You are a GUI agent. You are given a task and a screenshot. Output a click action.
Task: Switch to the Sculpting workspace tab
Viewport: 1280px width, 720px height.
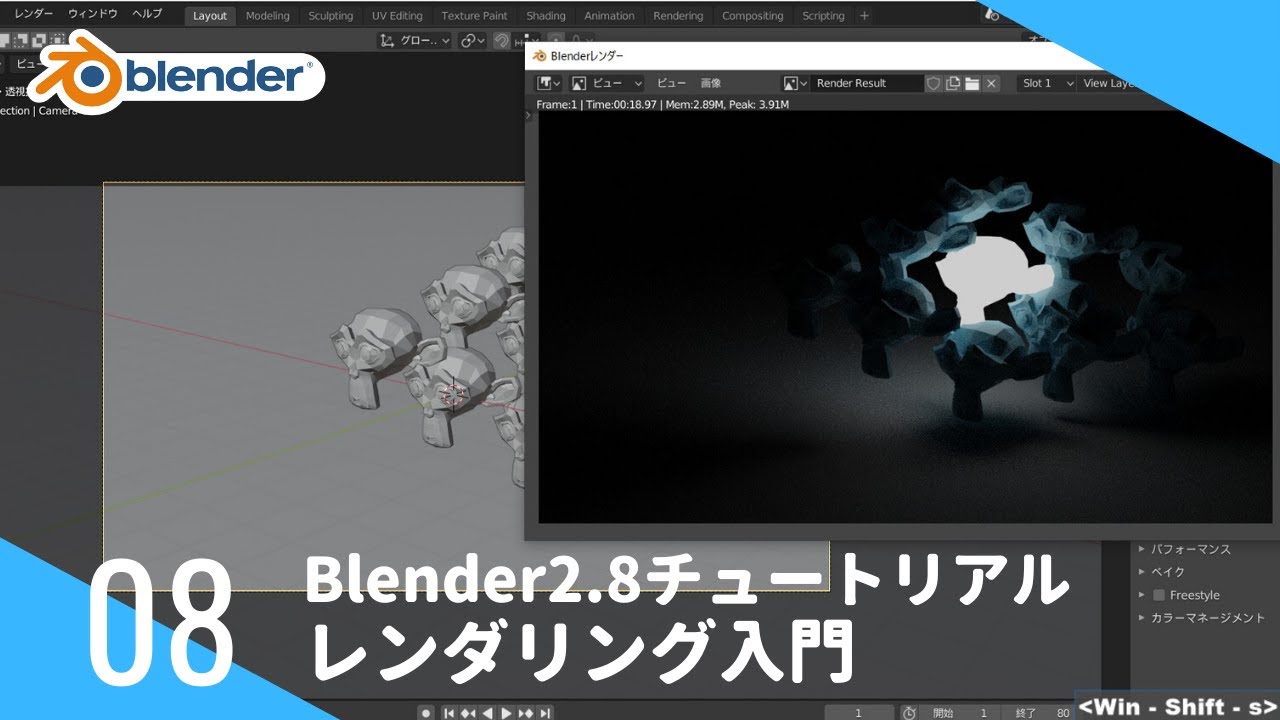click(x=330, y=16)
